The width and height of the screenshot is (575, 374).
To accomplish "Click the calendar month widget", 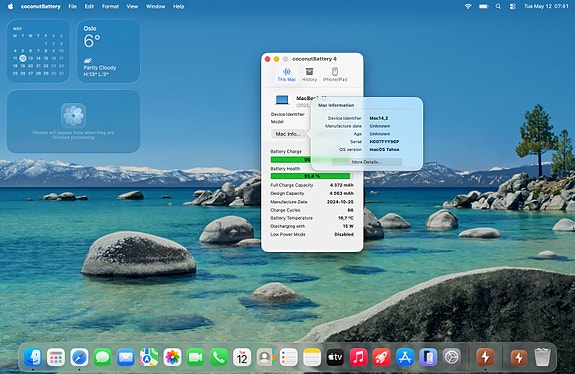I will pyautogui.click(x=38, y=51).
